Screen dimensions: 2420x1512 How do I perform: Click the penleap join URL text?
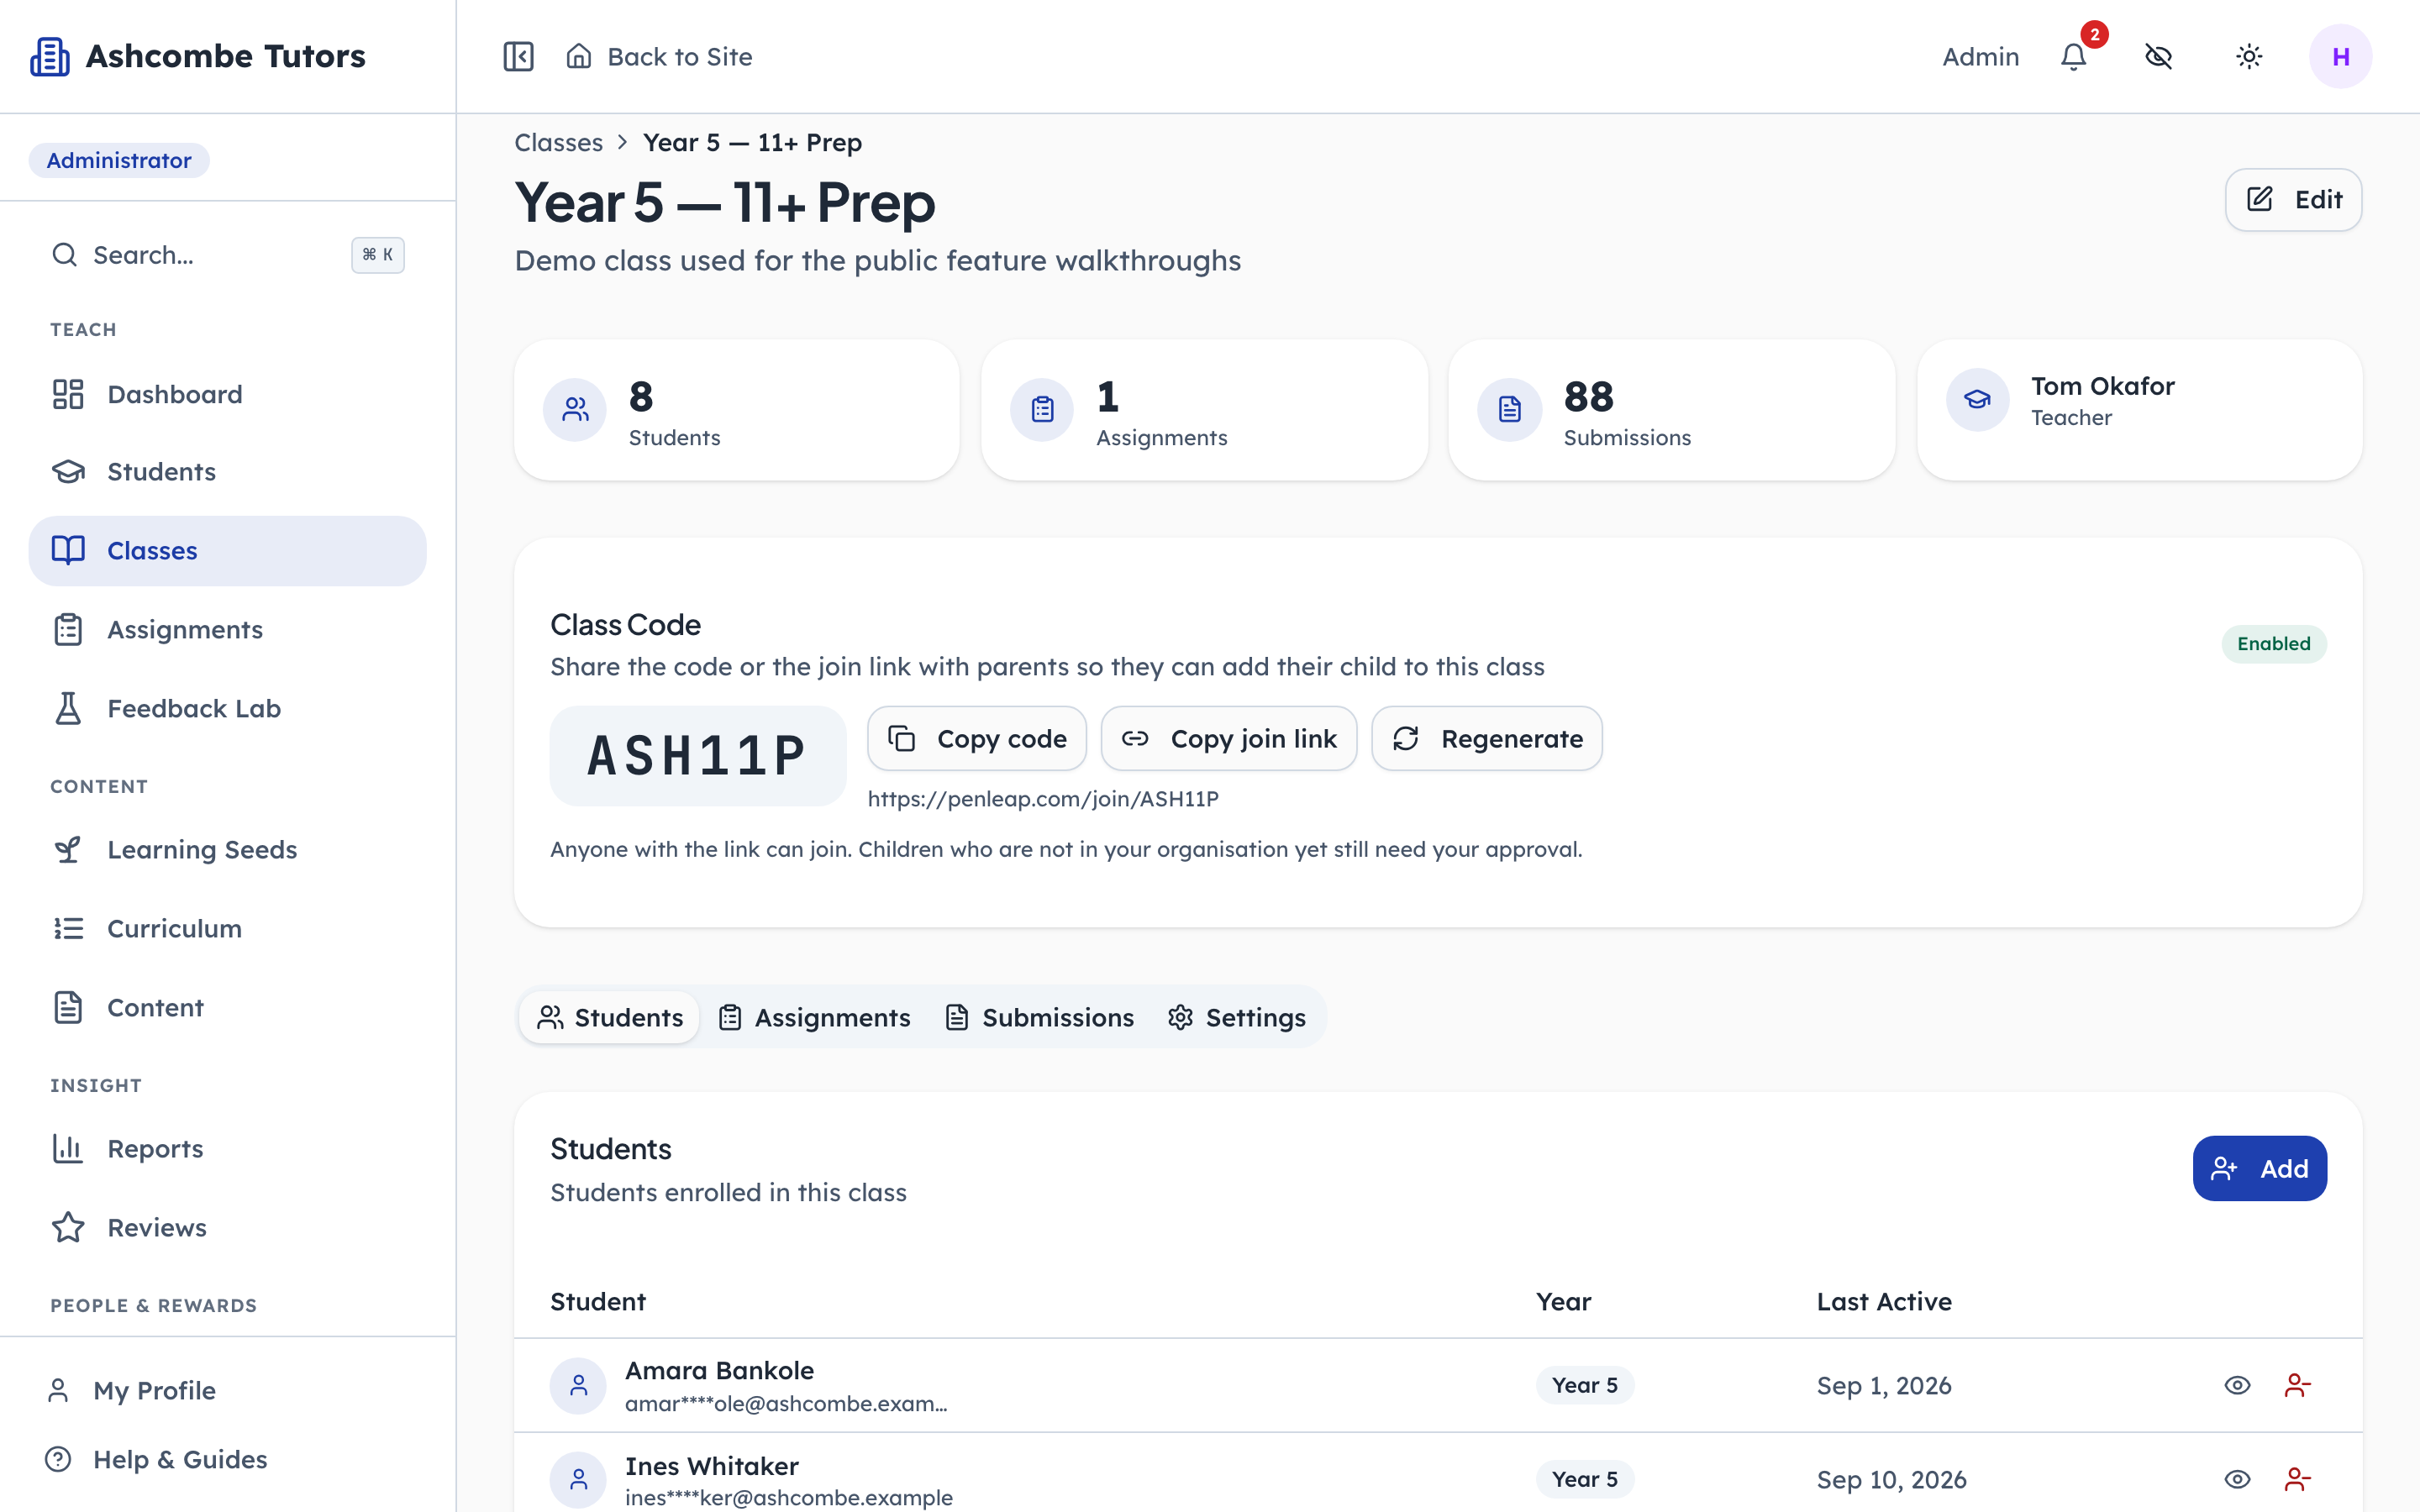coord(1043,799)
